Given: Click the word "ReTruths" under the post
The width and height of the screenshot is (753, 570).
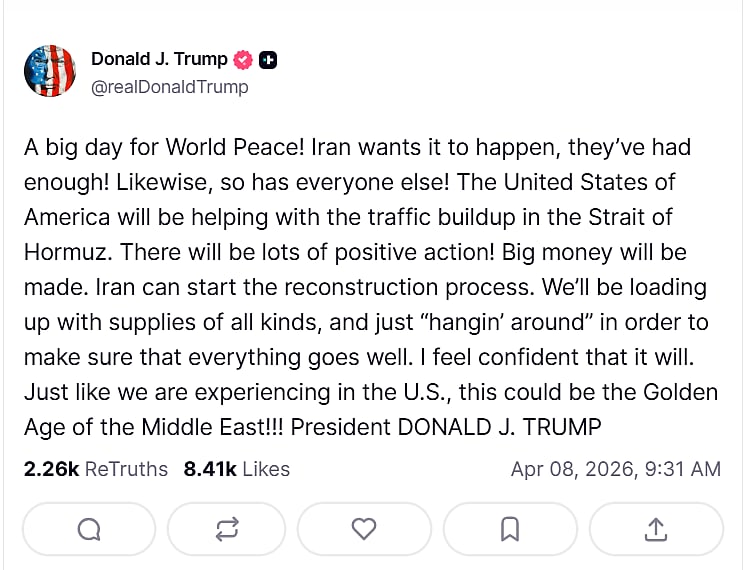Looking at the screenshot, I should [126, 469].
